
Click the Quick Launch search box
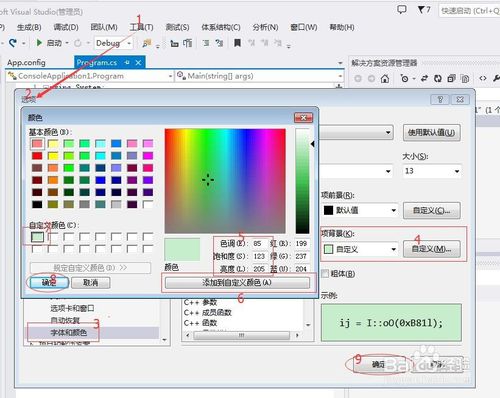pos(469,11)
